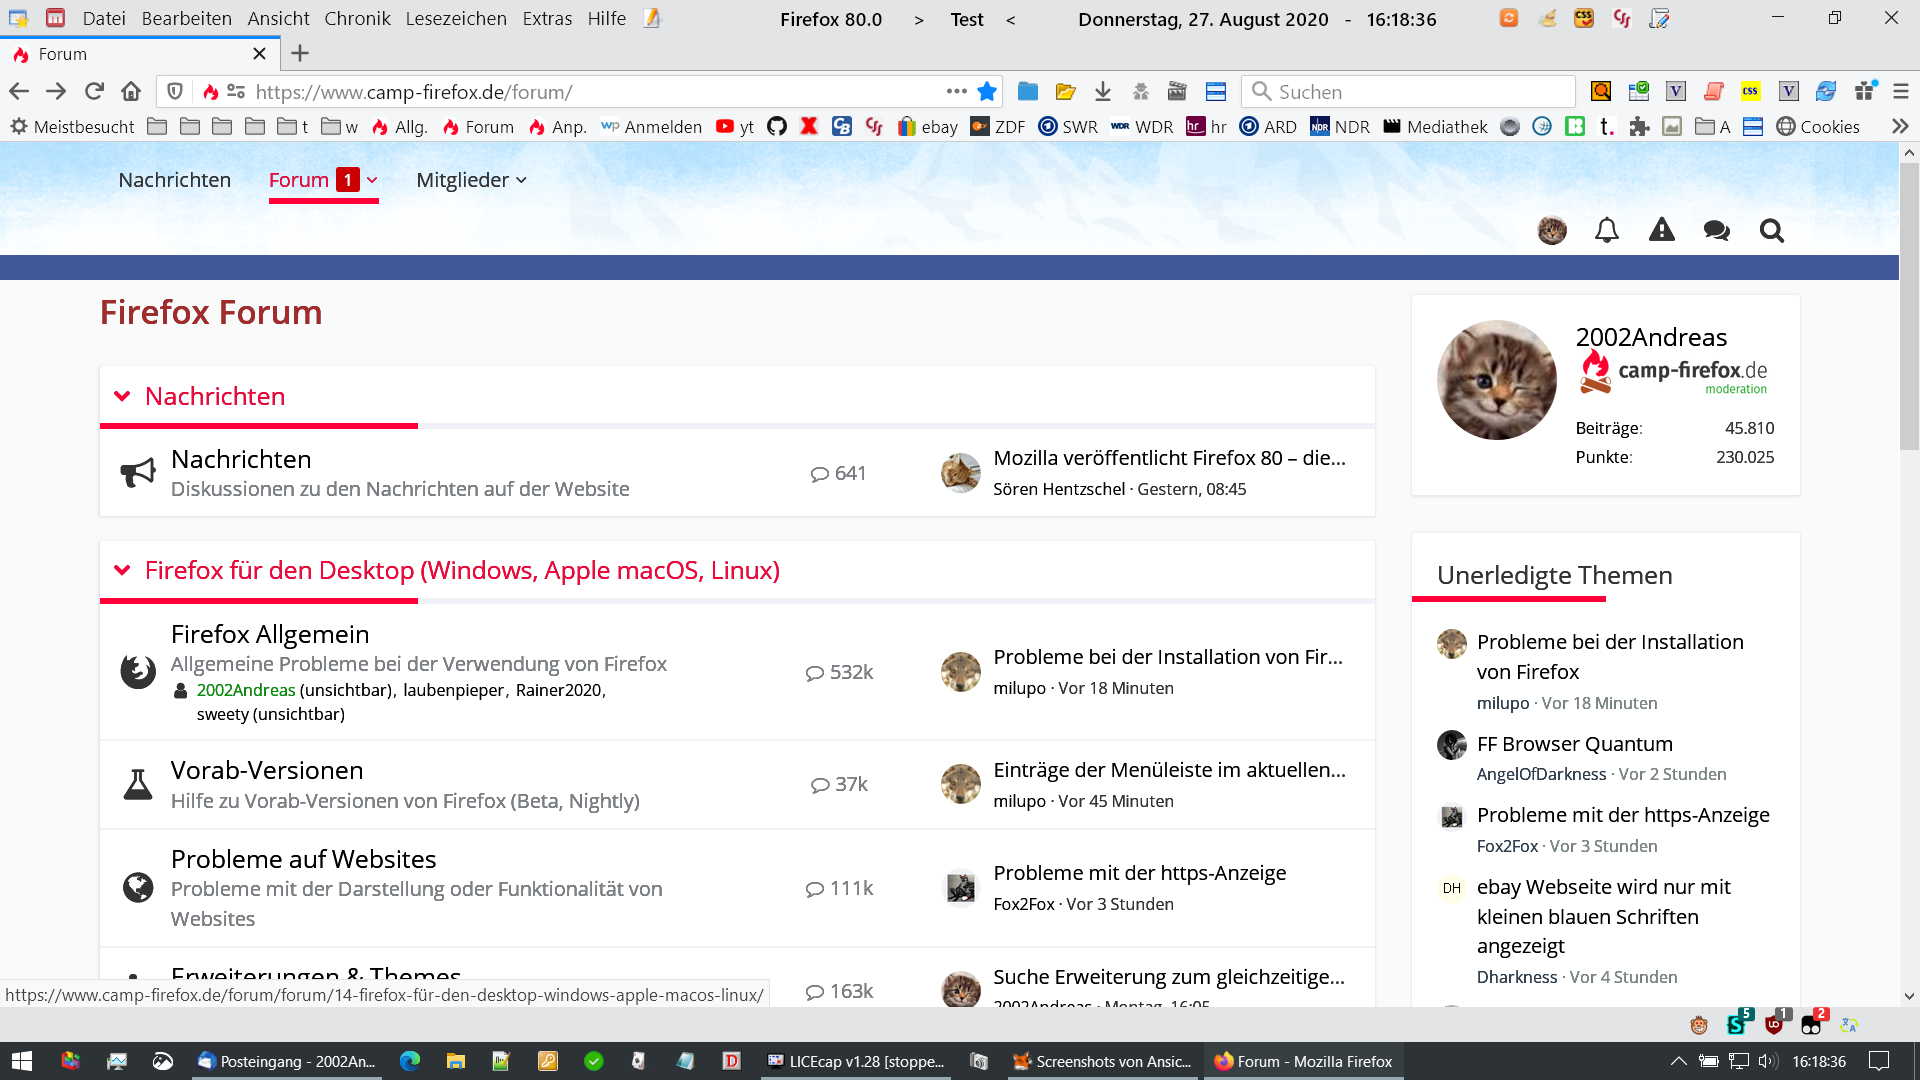The image size is (1920, 1080).
Task: Open the downloads arrow in the toolbar
Action: click(1102, 92)
